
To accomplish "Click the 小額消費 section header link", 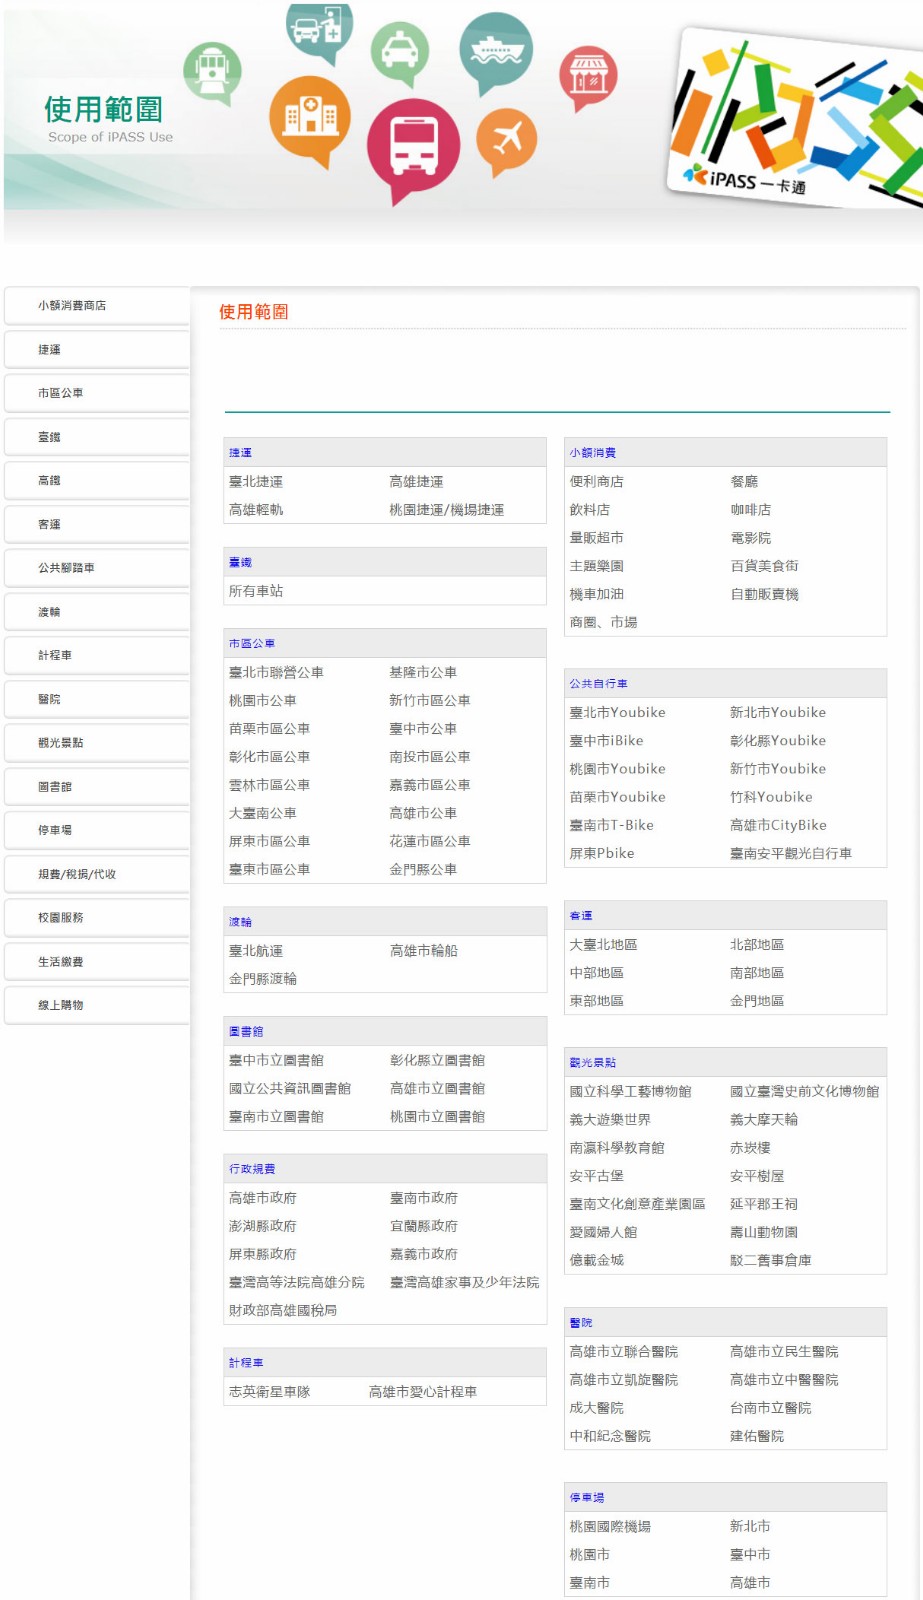I will coord(593,453).
